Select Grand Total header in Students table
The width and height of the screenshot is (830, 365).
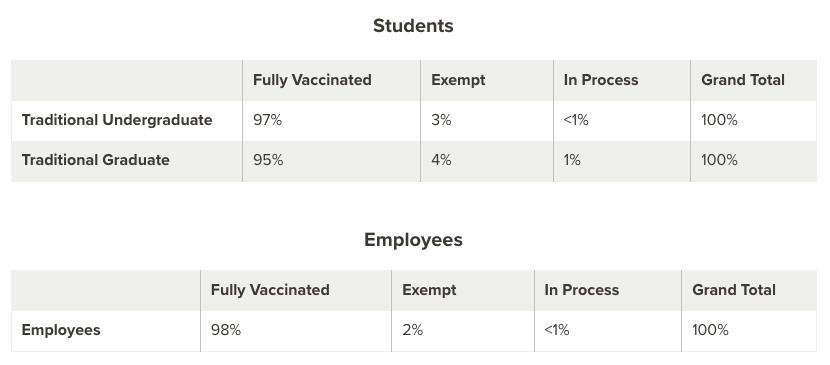pos(743,80)
